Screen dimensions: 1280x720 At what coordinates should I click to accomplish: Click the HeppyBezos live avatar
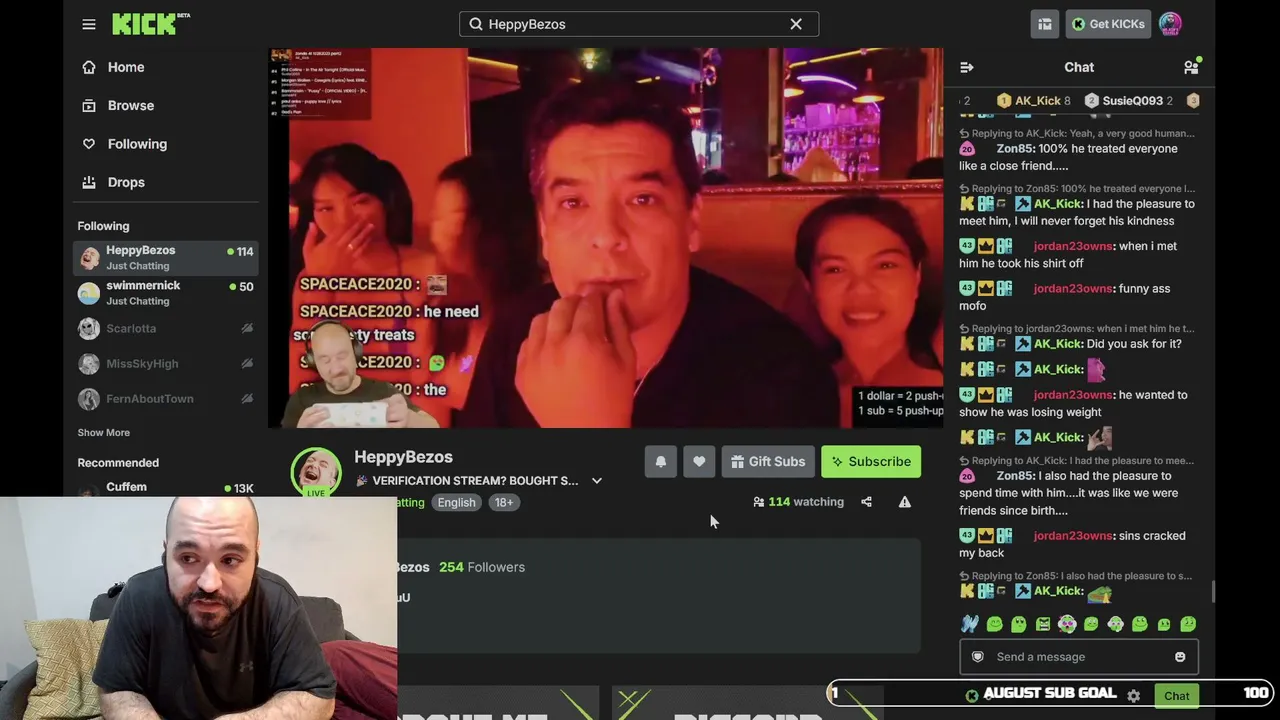coord(316,472)
